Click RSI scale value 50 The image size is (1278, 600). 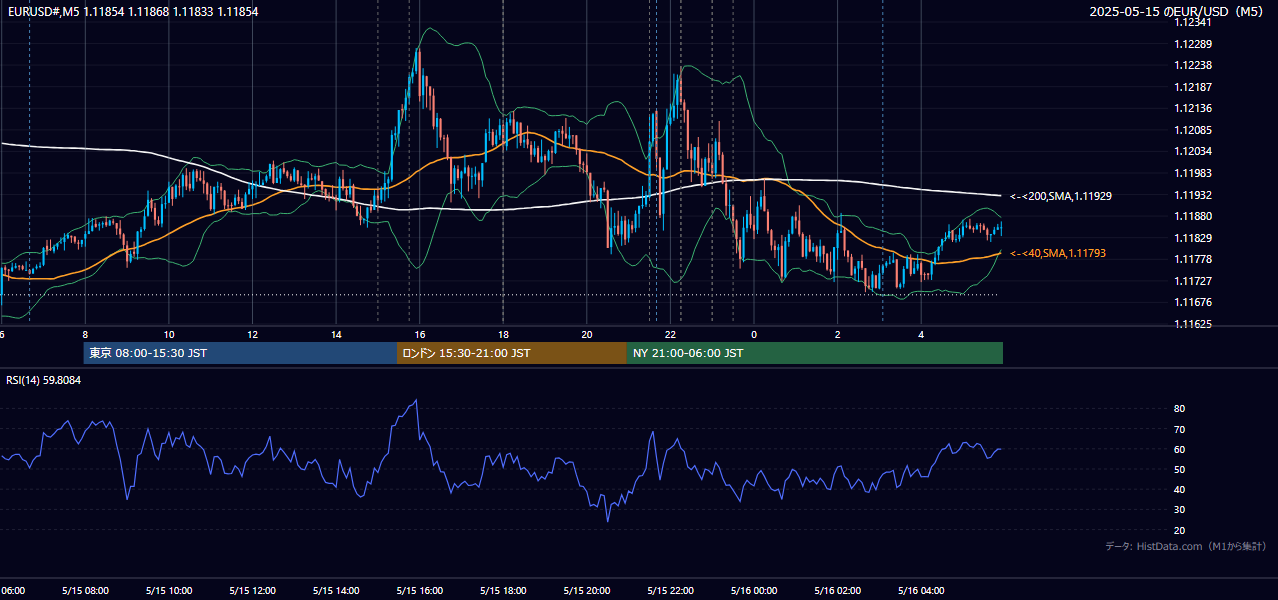(1179, 469)
